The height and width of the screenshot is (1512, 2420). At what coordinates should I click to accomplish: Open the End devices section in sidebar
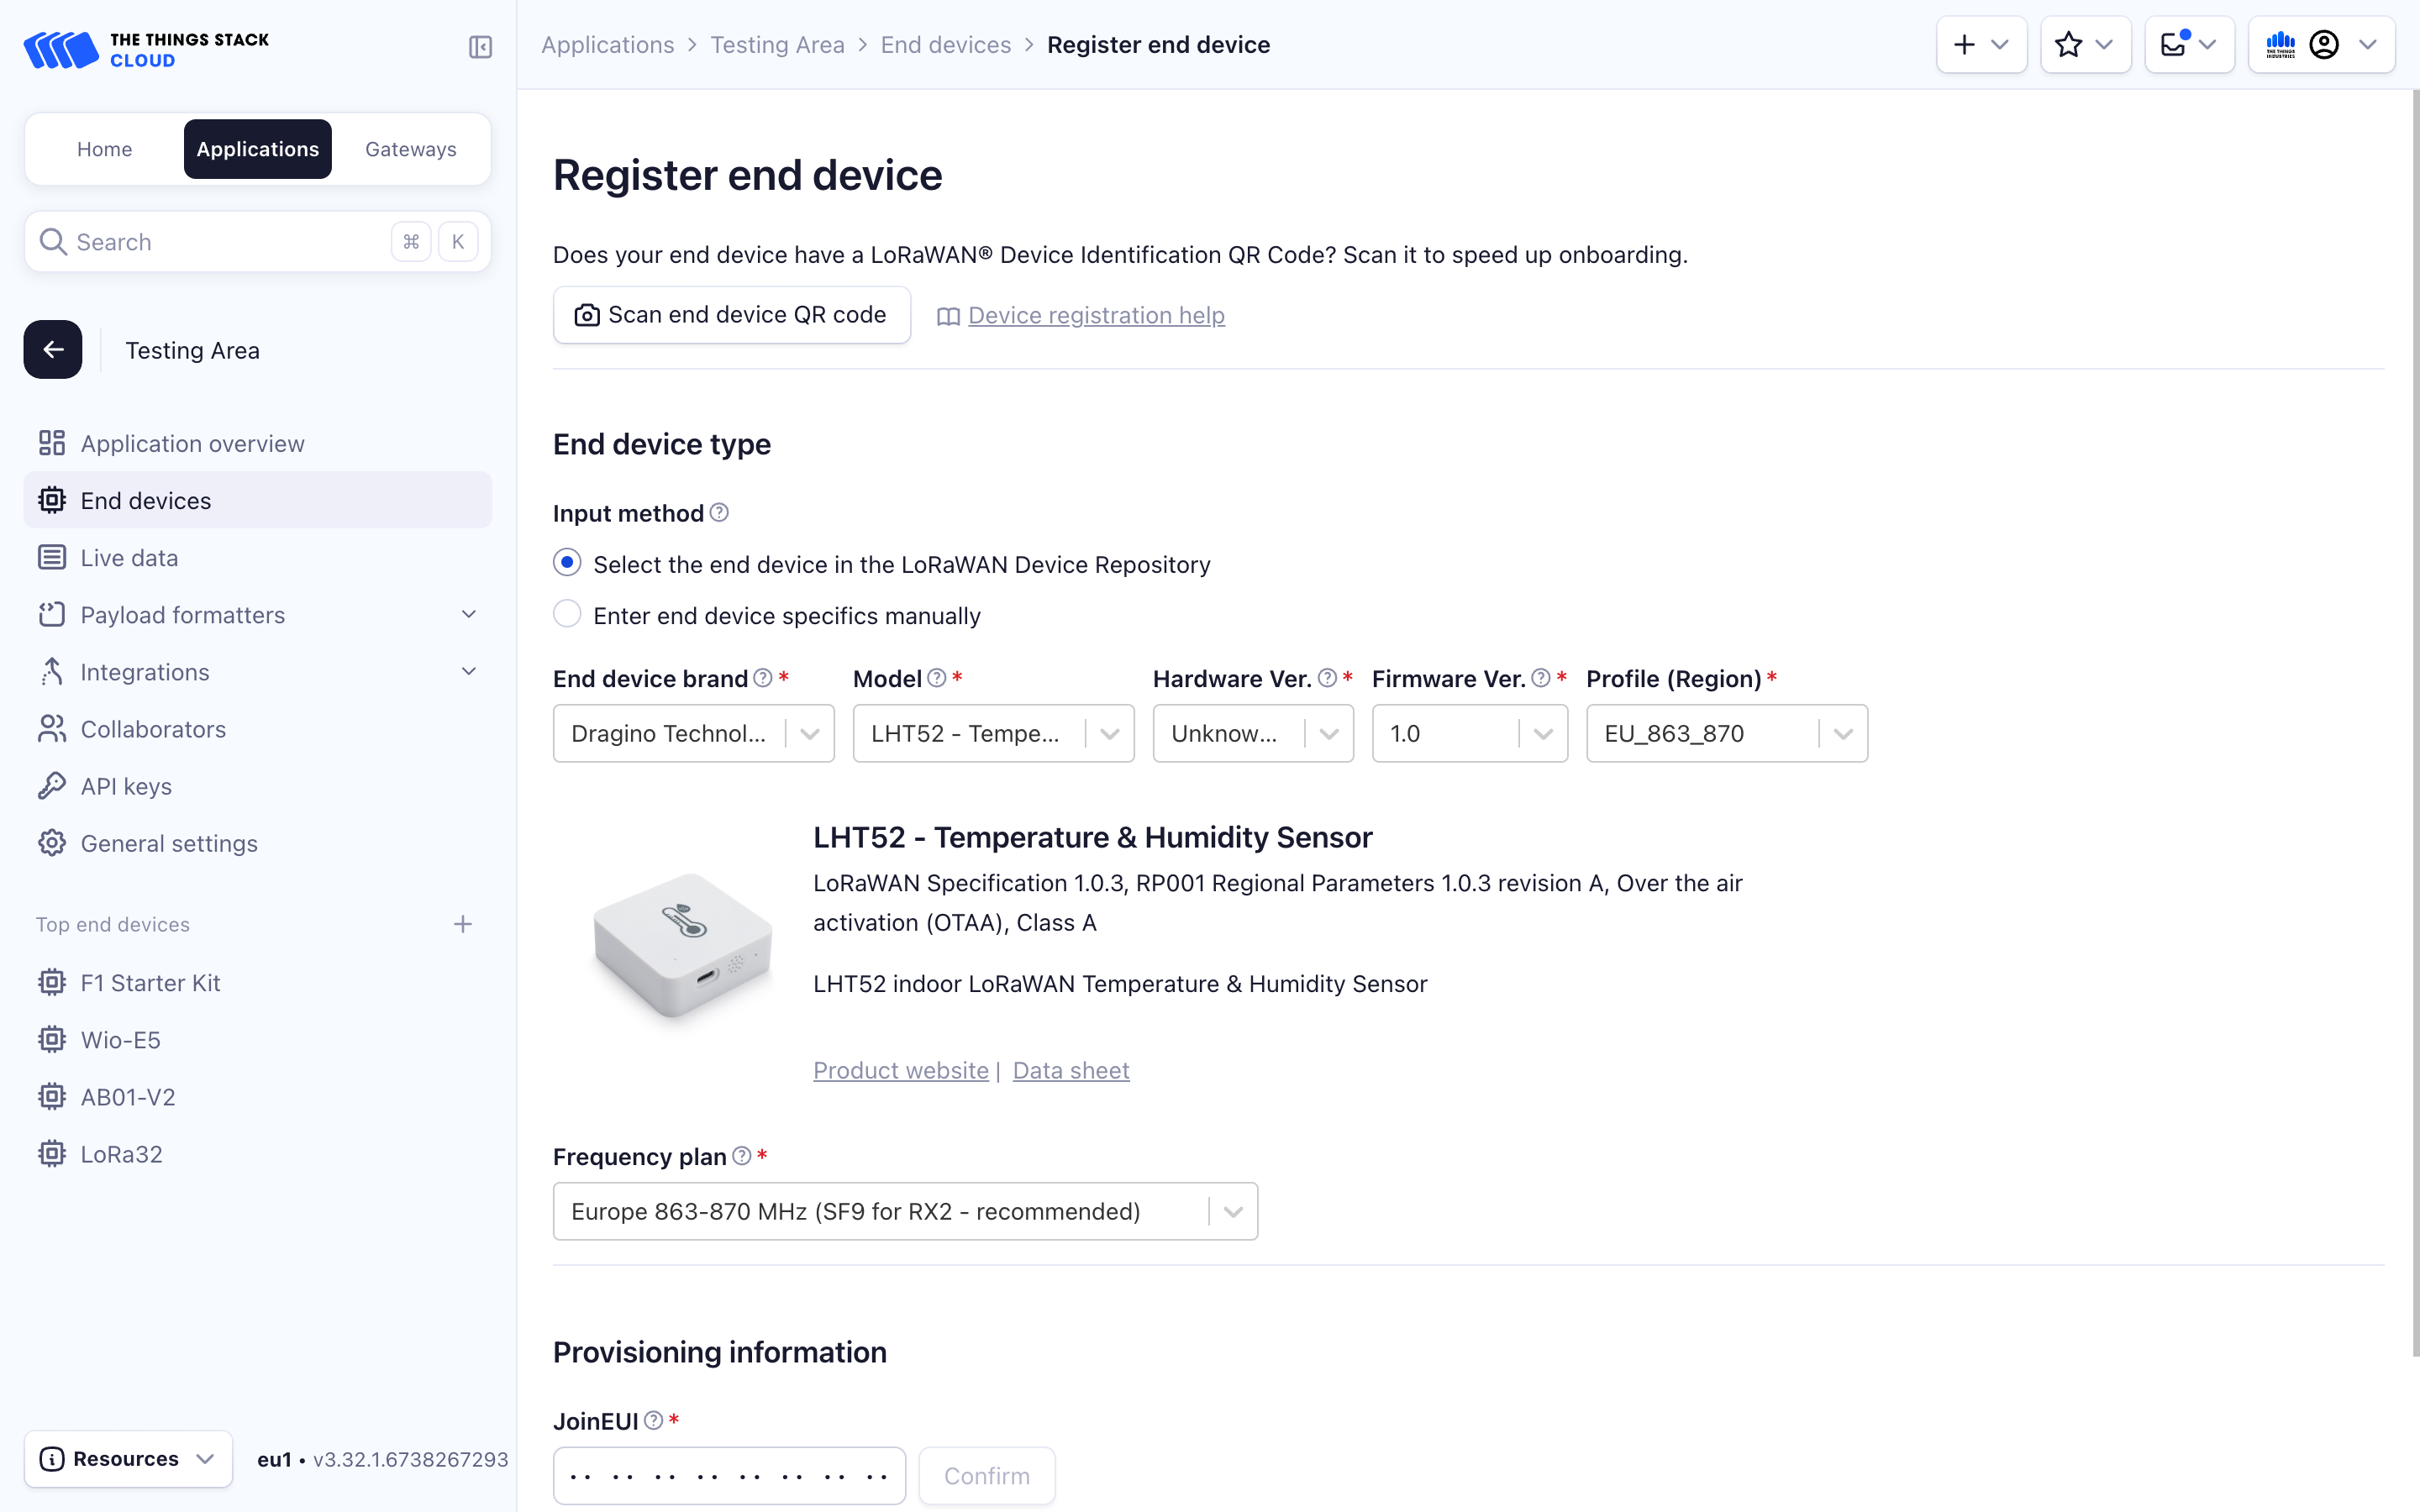(x=145, y=500)
